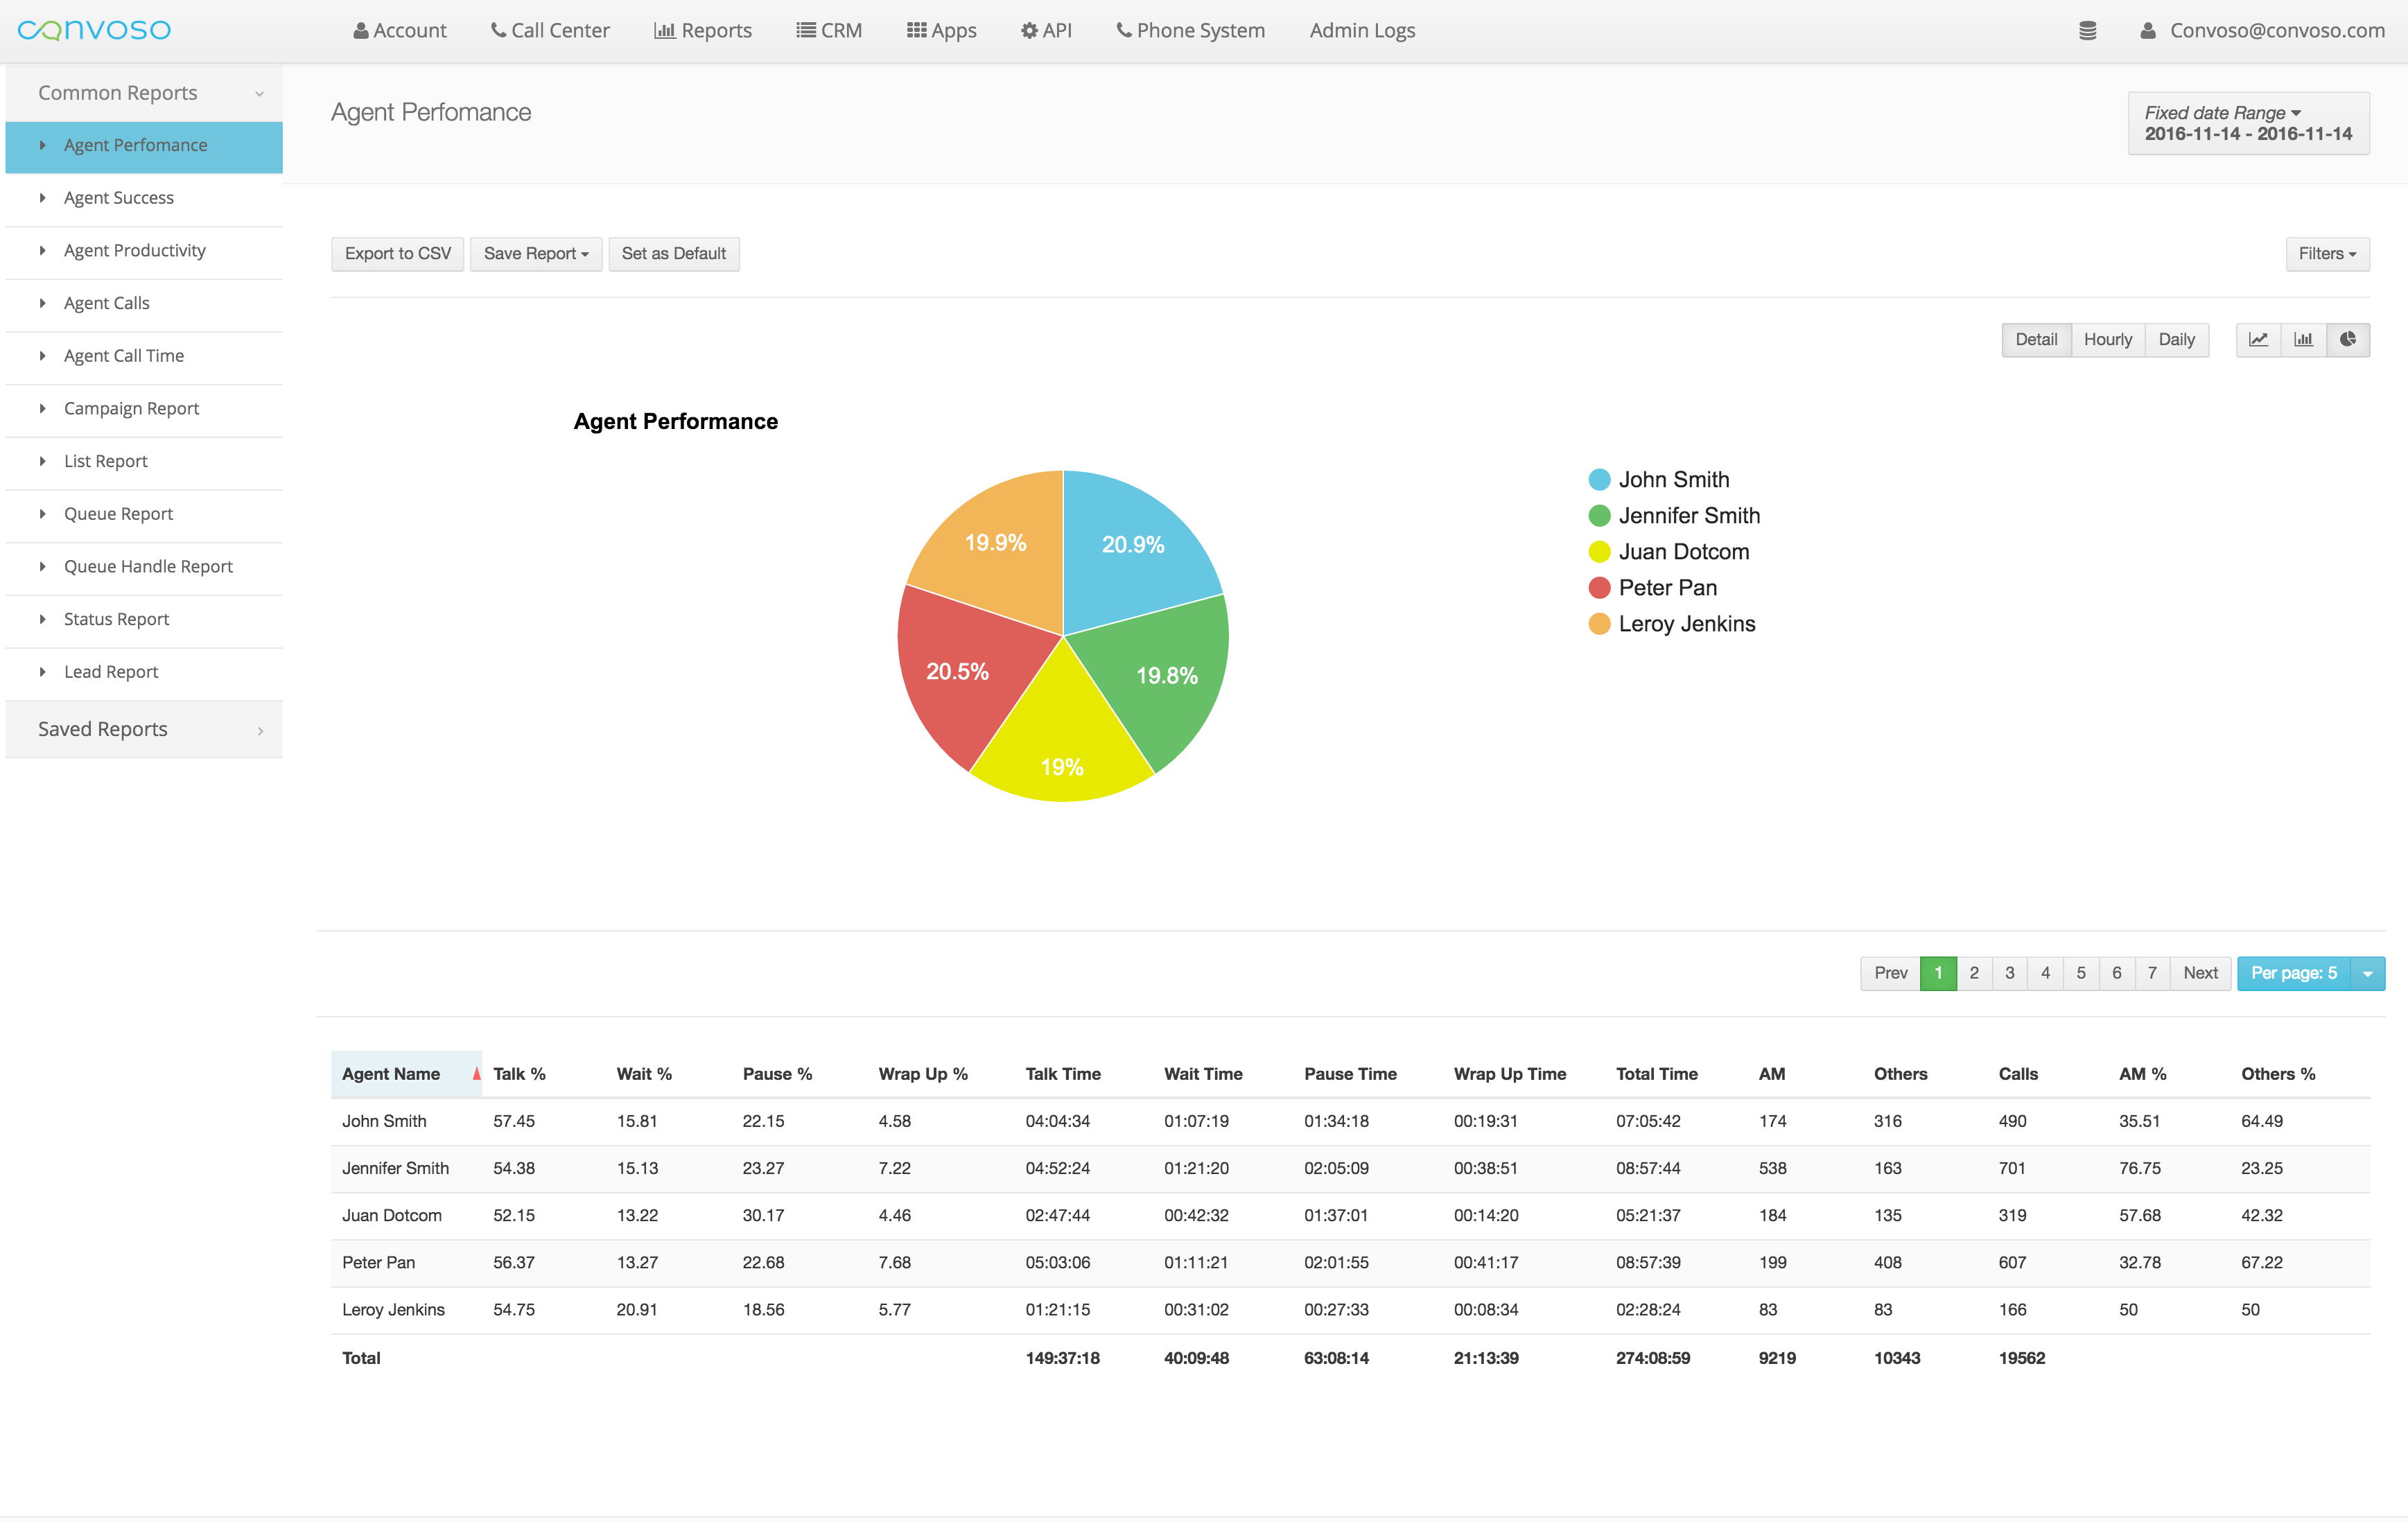Viewport: 2408px width, 1522px height.
Task: Select the pie chart view icon
Action: tap(2348, 340)
